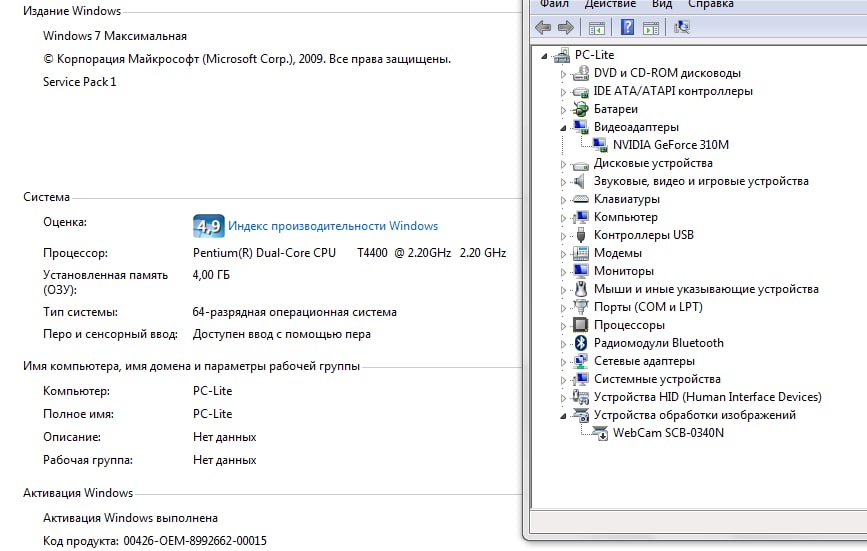Expand the Контроллеры USB node
The width and height of the screenshot is (867, 551).
coord(563,236)
